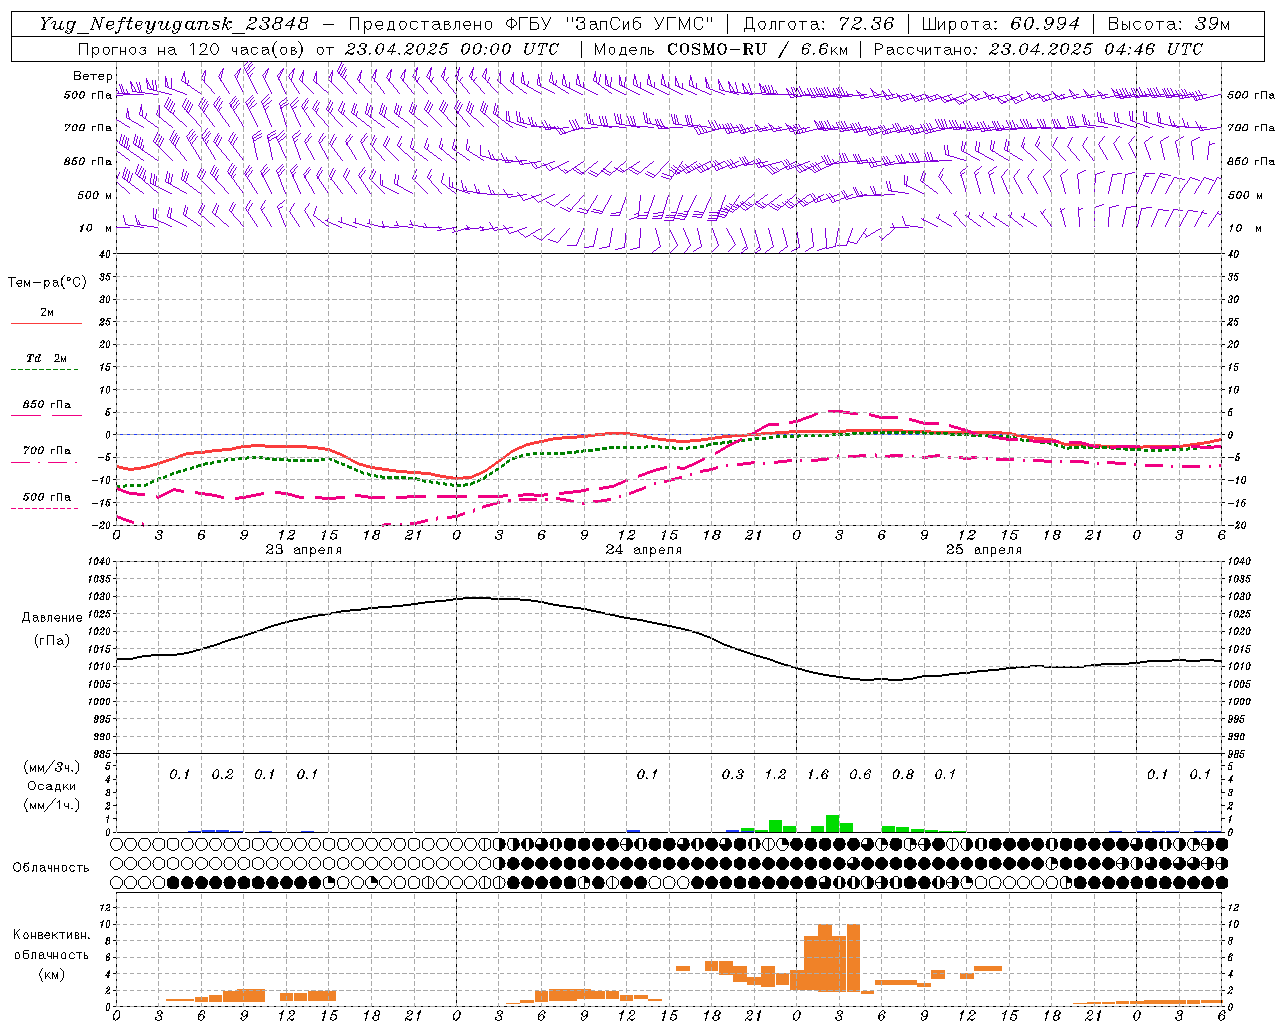The height and width of the screenshot is (1024, 1280).
Task: Click the 0.6 precipitation total value
Action: click(x=860, y=774)
